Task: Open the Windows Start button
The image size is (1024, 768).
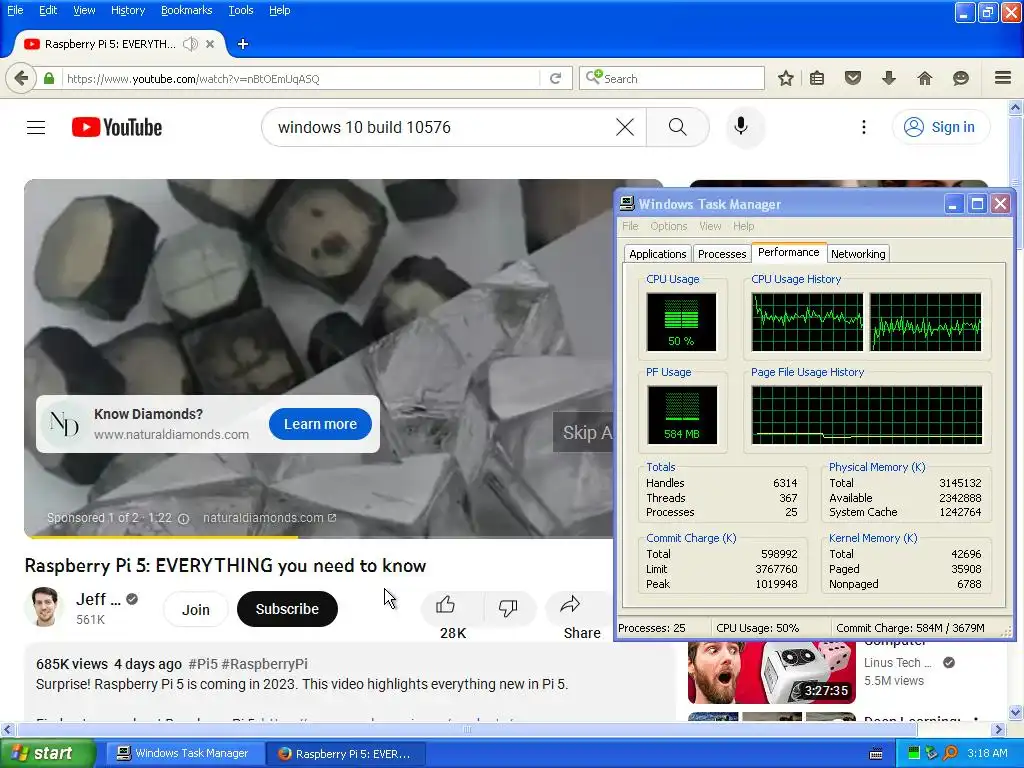Action: point(47,753)
